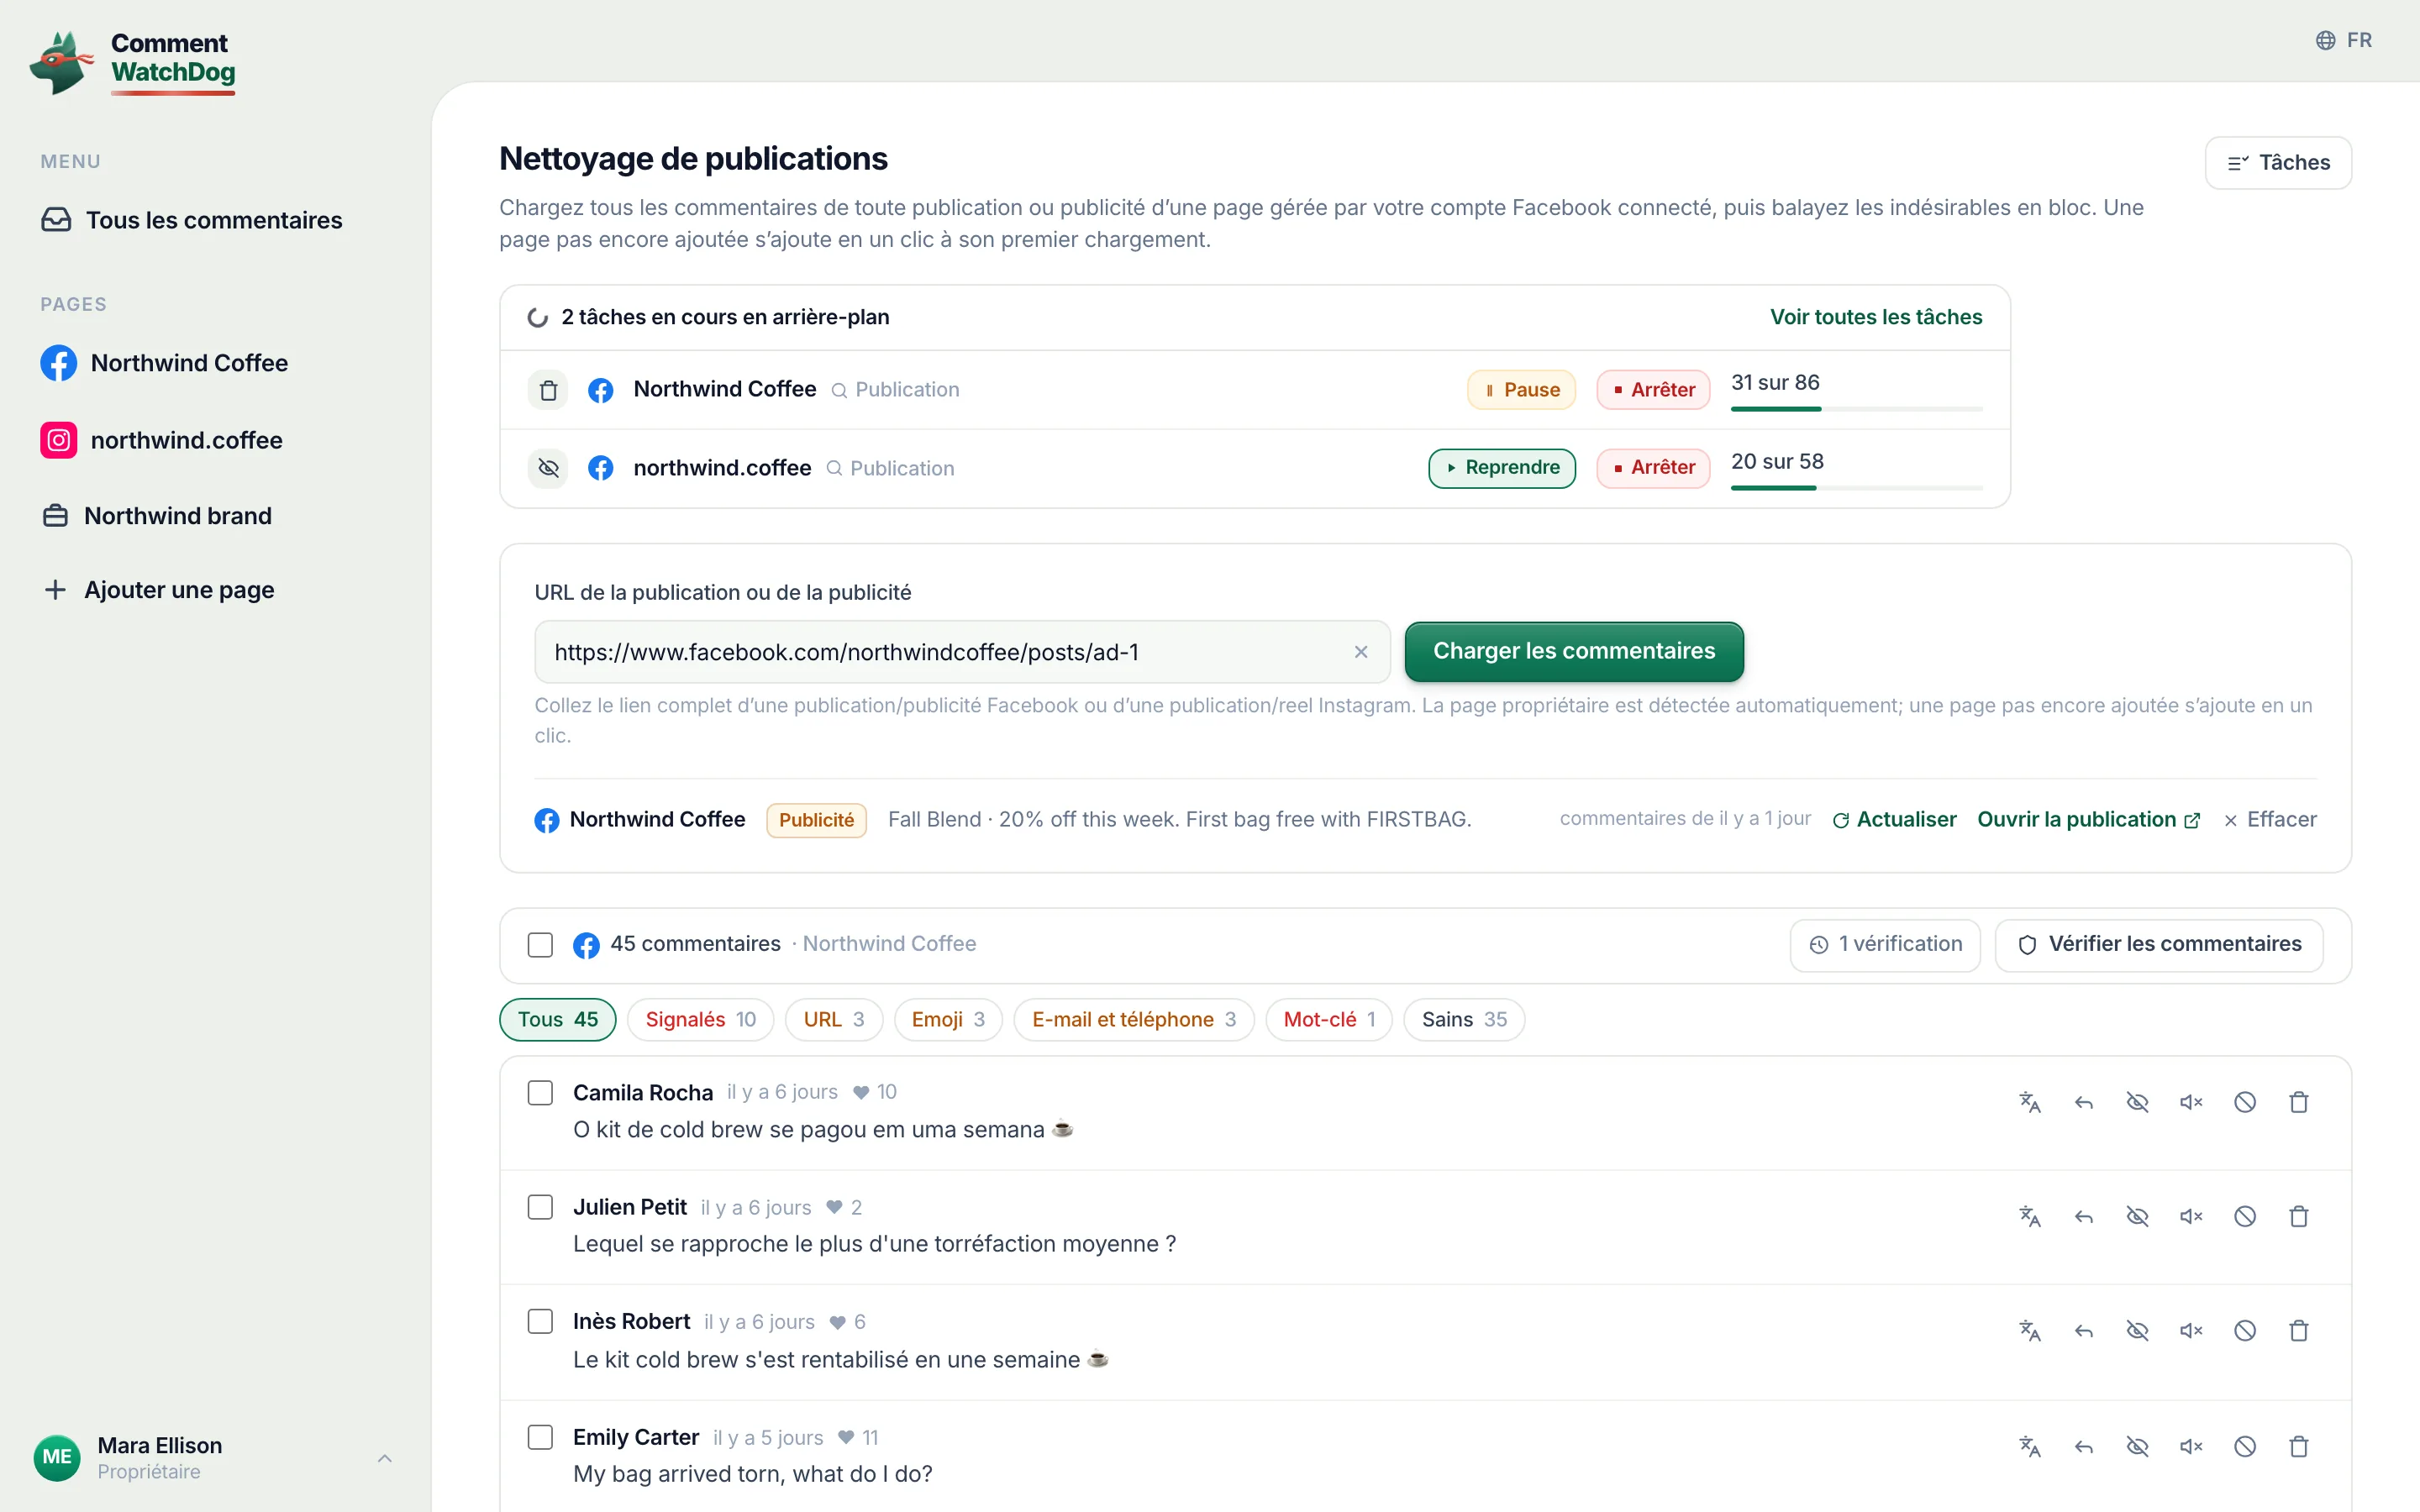Filter by Signalés 10

(700, 1020)
